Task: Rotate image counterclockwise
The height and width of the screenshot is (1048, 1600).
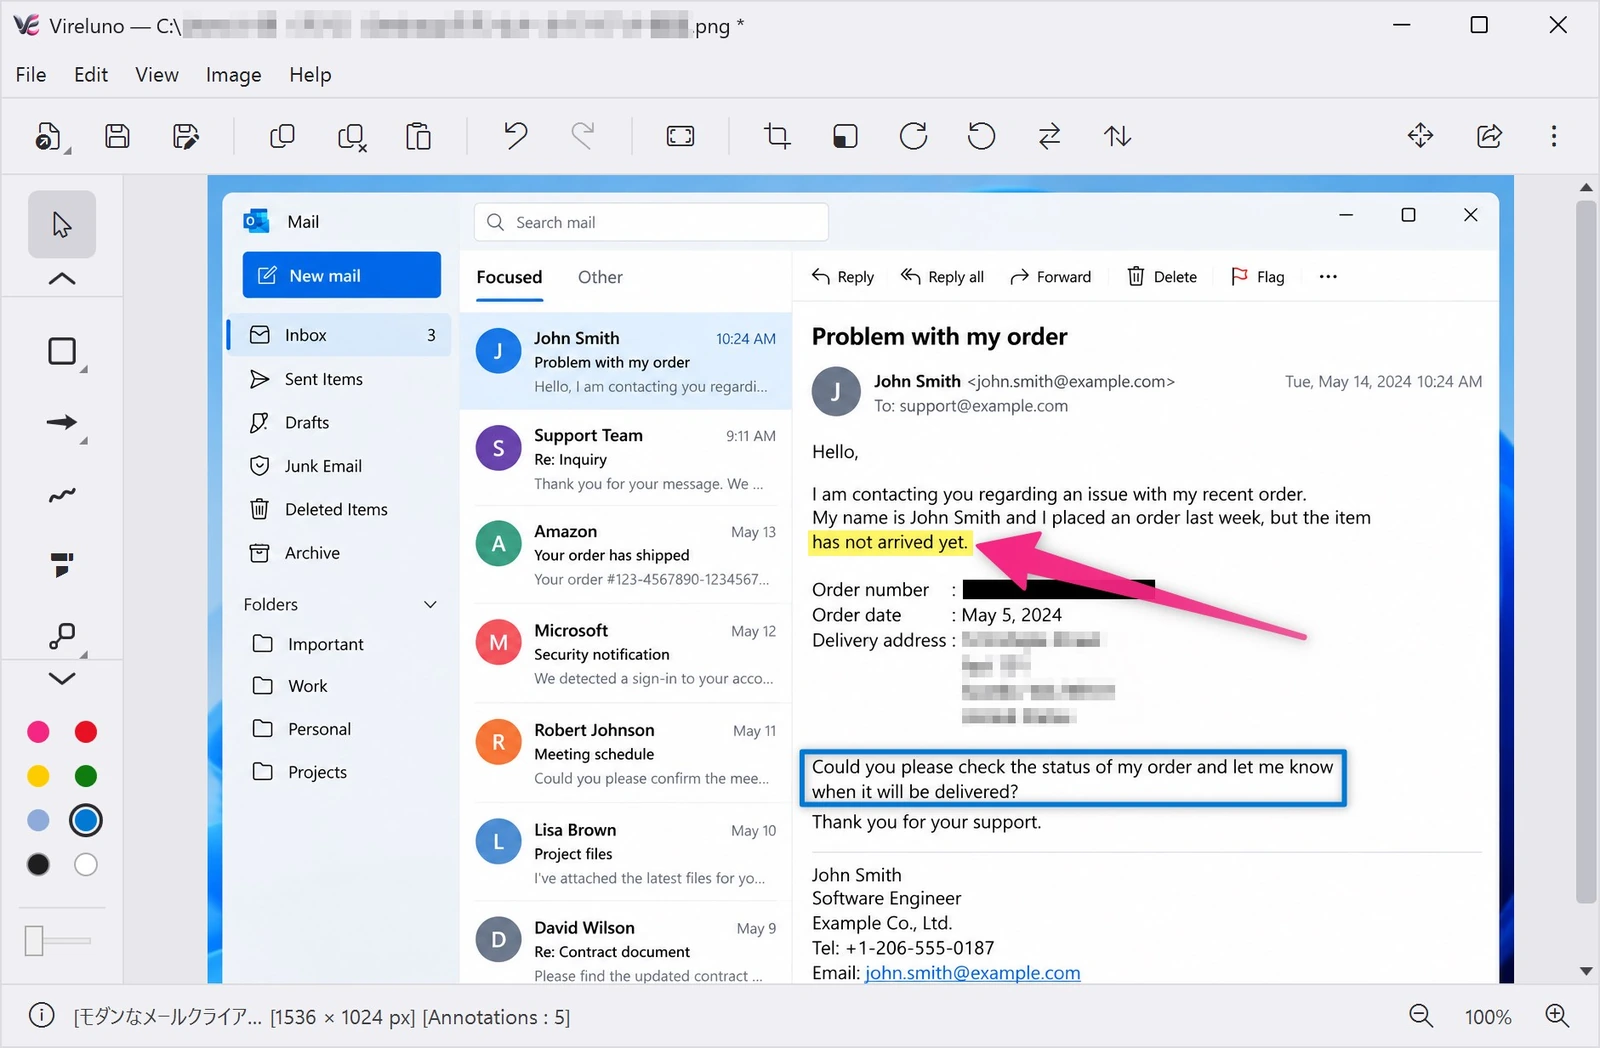Action: point(982,136)
